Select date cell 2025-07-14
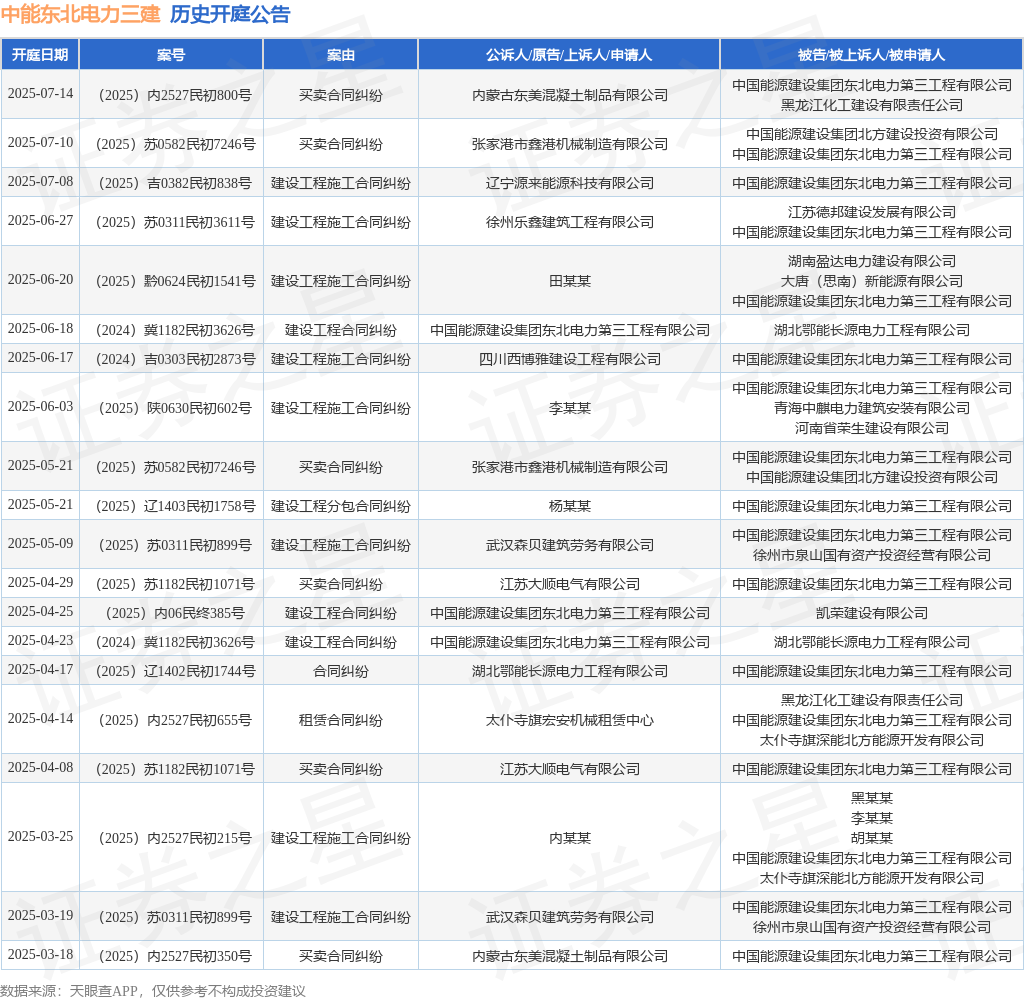Screen dimensions: 1024x1000 pos(40,93)
